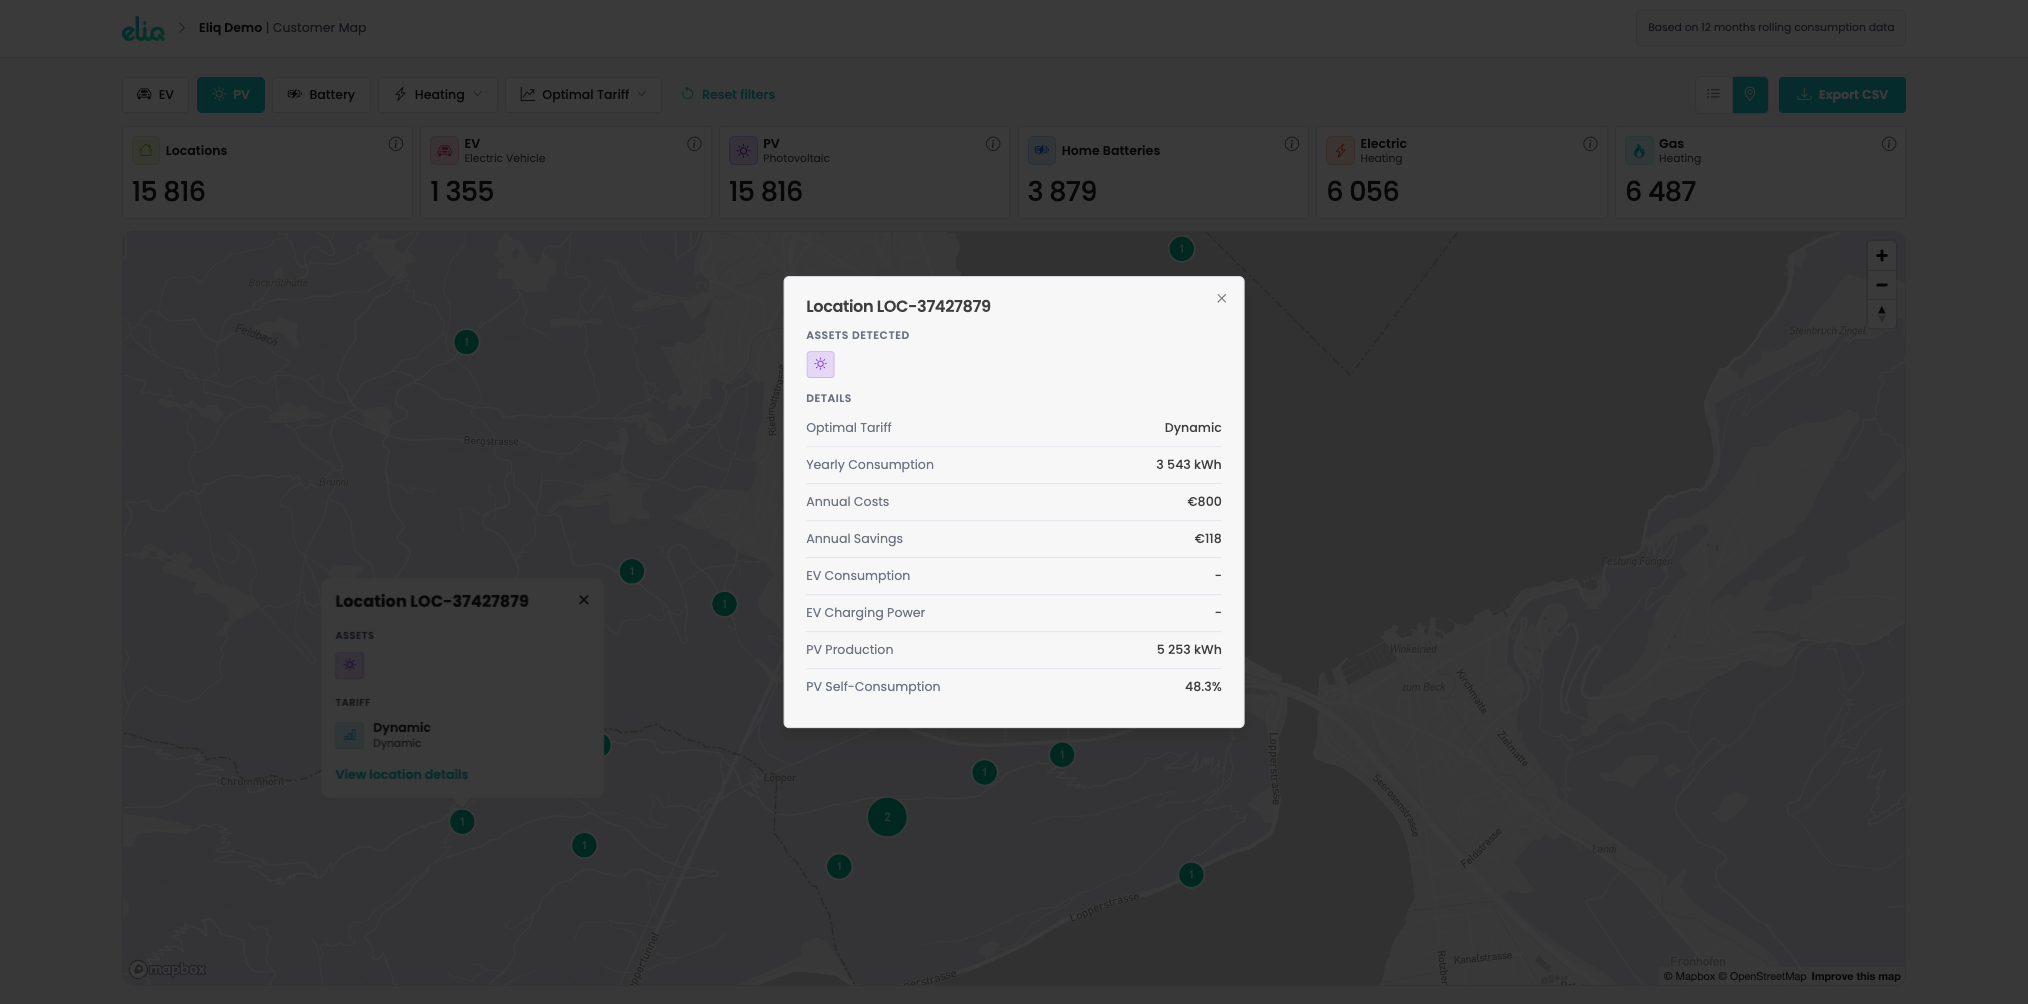2028x1004 pixels.
Task: Click the Home Batteries icon
Action: pyautogui.click(x=1042, y=151)
